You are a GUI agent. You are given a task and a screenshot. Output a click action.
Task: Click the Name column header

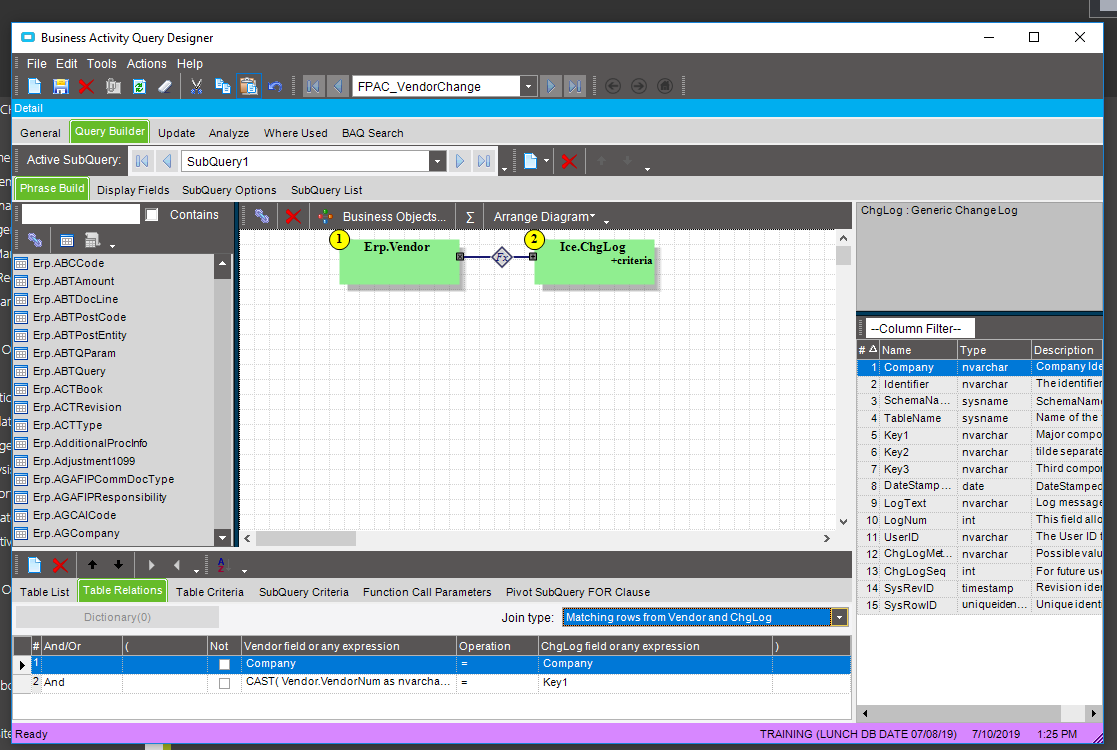pos(918,350)
